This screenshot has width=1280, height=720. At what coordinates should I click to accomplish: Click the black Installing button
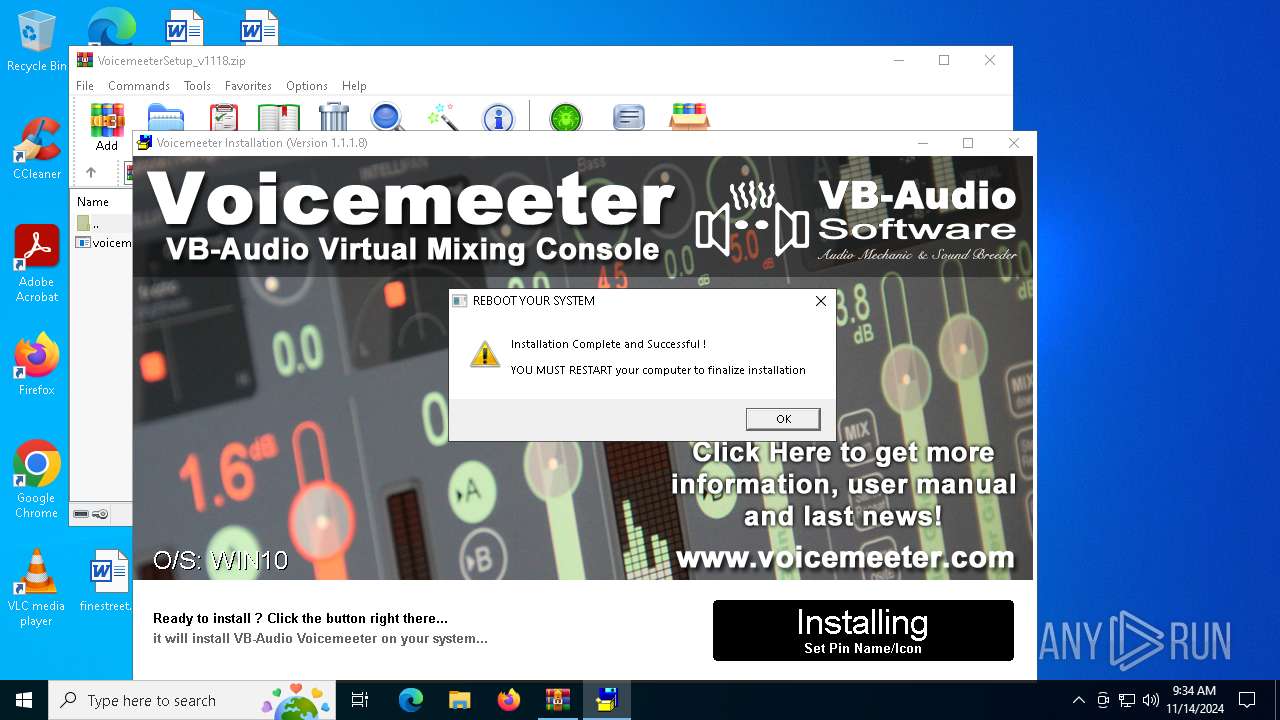click(x=863, y=630)
